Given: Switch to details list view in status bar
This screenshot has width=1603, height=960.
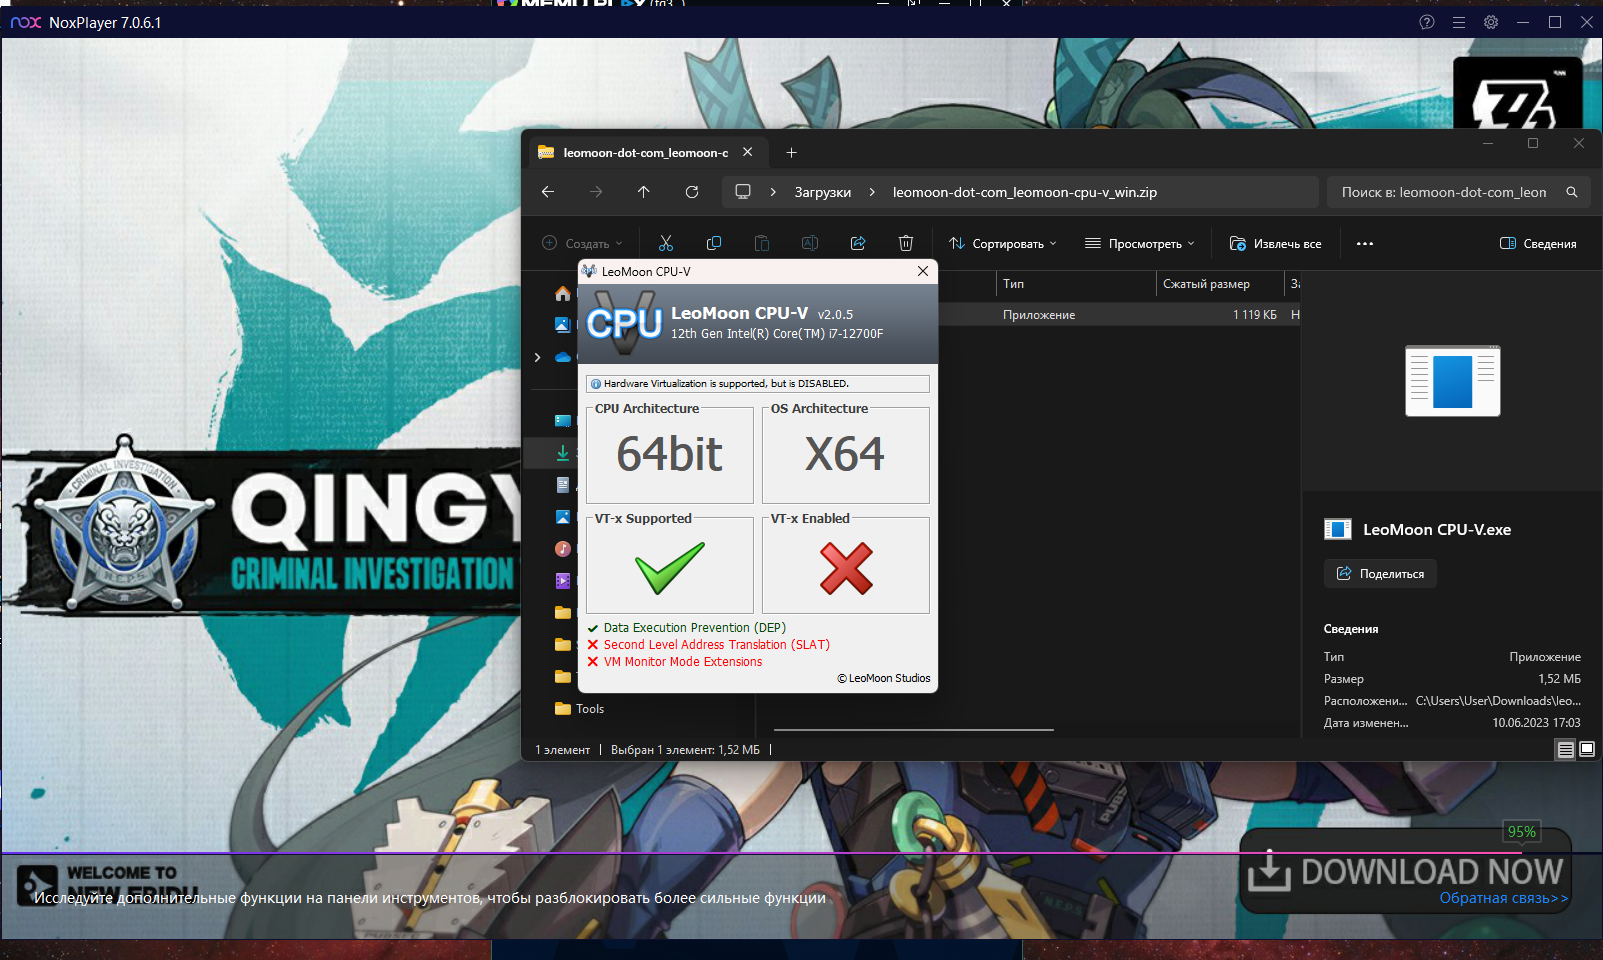Looking at the screenshot, I should pyautogui.click(x=1566, y=749).
